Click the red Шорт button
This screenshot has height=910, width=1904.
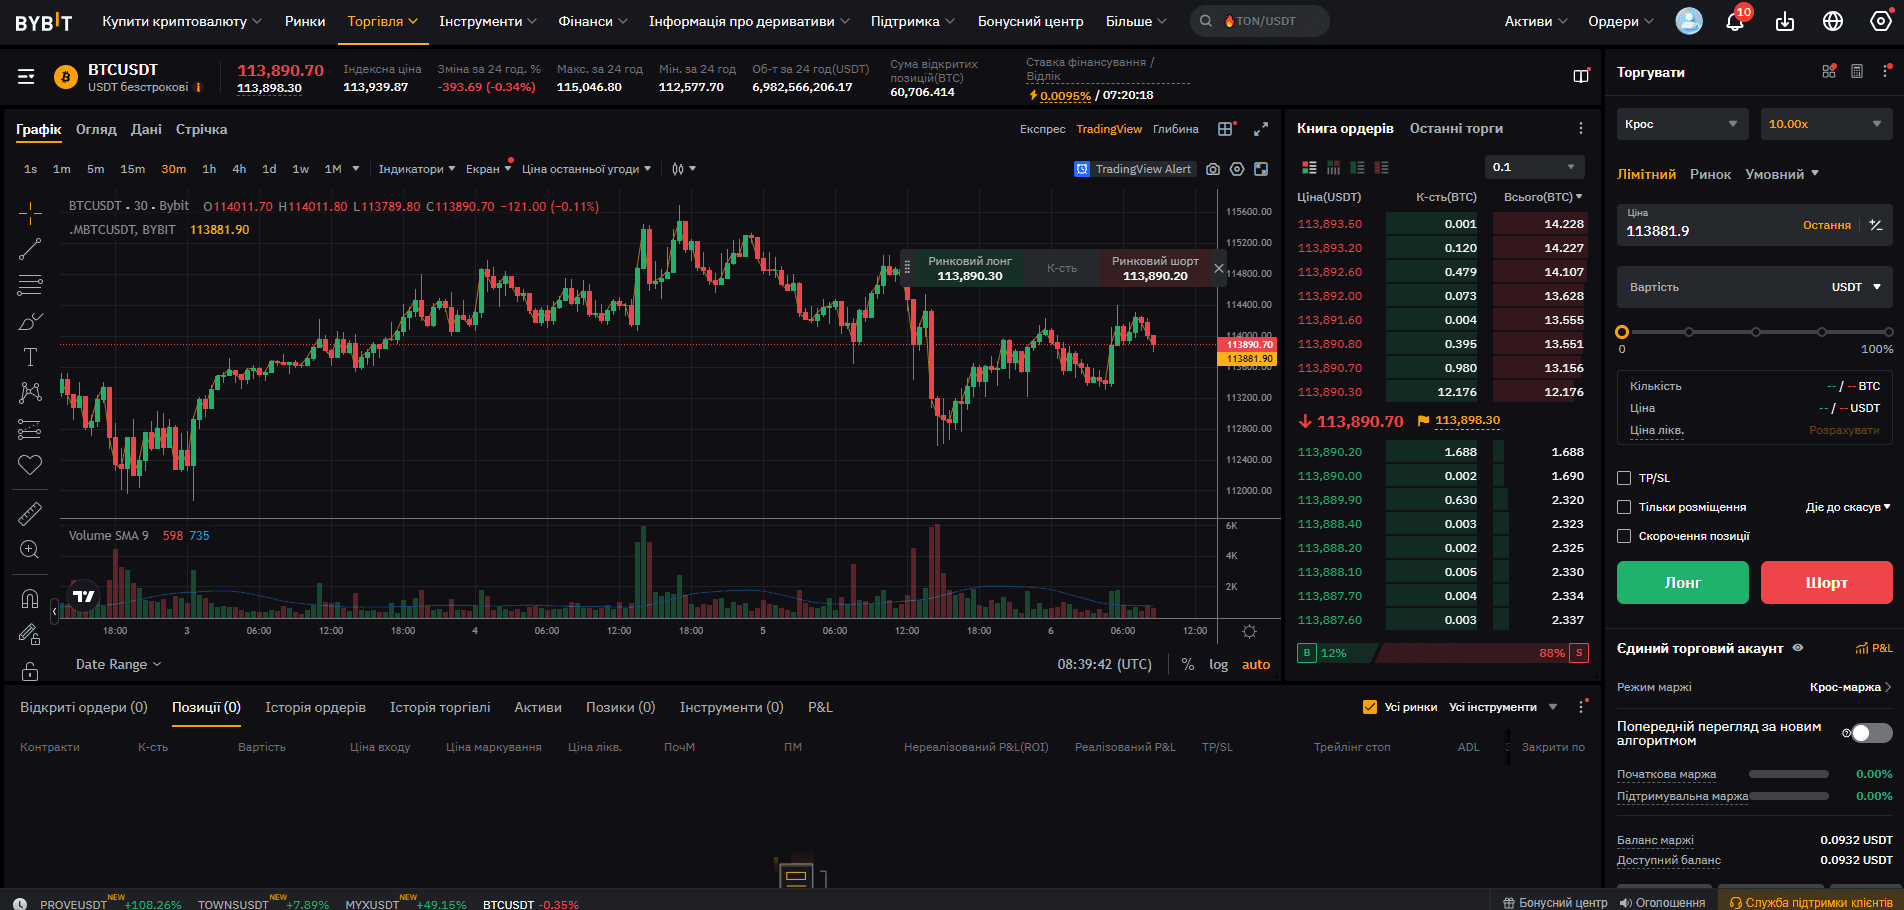point(1827,582)
